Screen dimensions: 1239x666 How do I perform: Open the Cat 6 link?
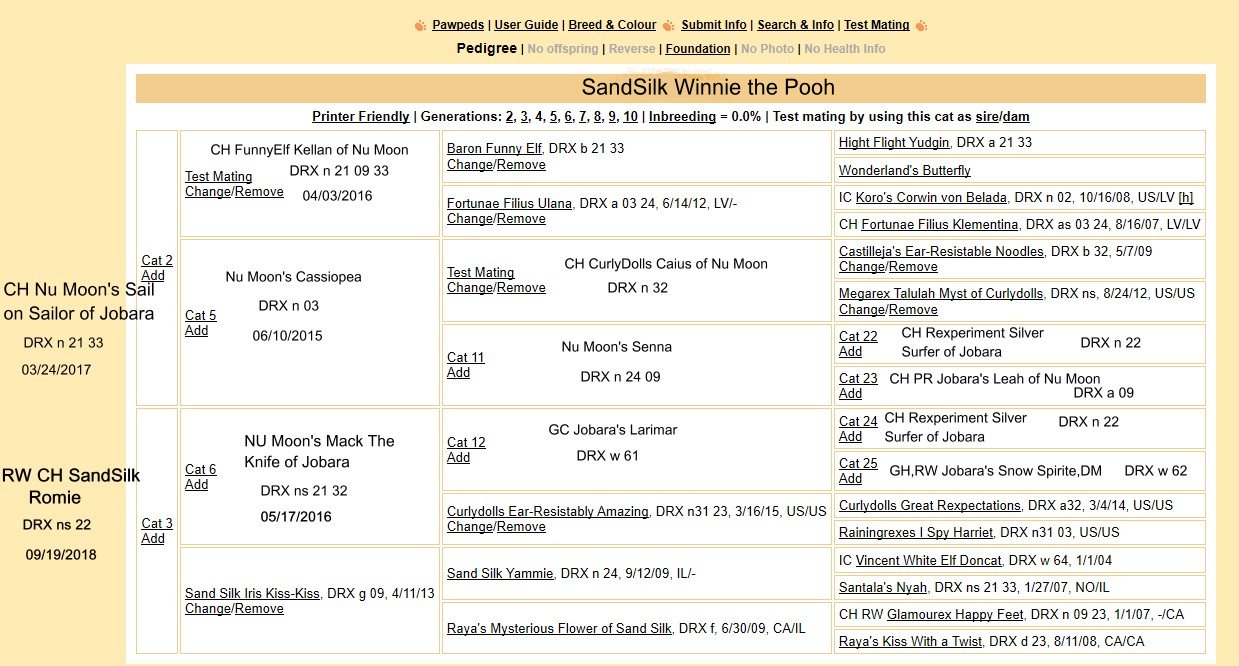pyautogui.click(x=200, y=469)
